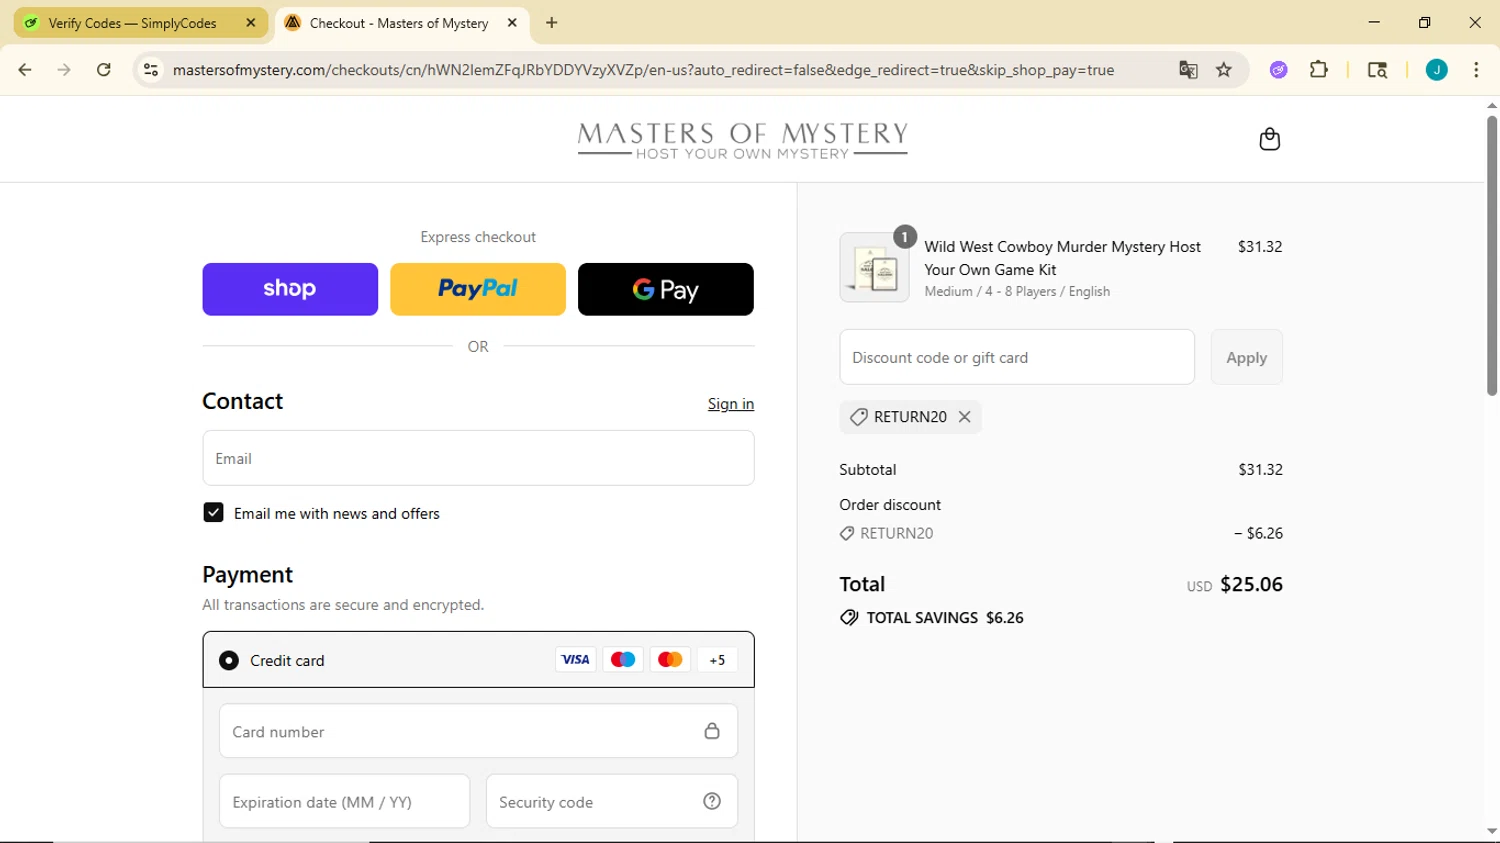Image resolution: width=1500 pixels, height=843 pixels.
Task: Focus the Expiration date field
Action: coord(344,801)
